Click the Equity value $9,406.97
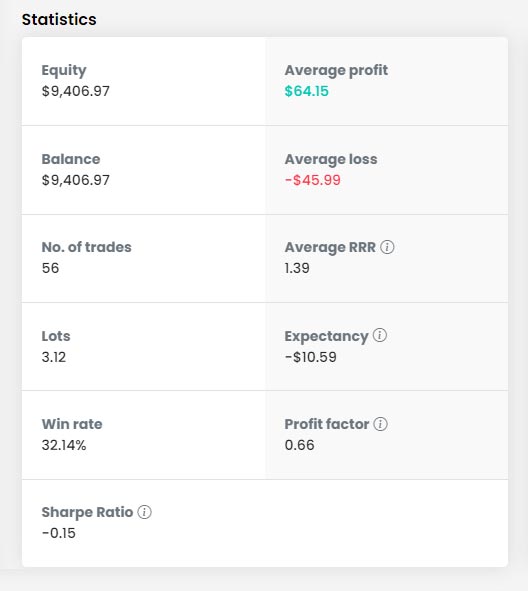The width and height of the screenshot is (528, 591). click(76, 91)
